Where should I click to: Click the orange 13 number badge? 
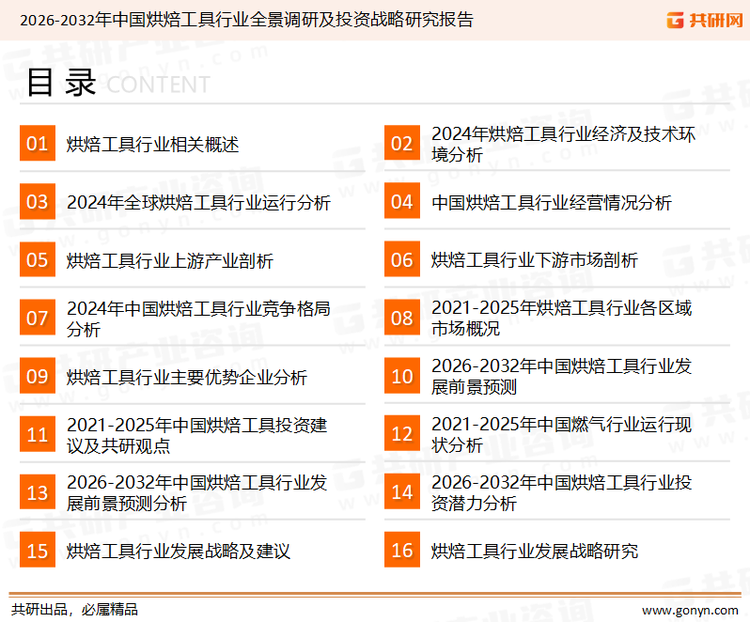(37, 492)
